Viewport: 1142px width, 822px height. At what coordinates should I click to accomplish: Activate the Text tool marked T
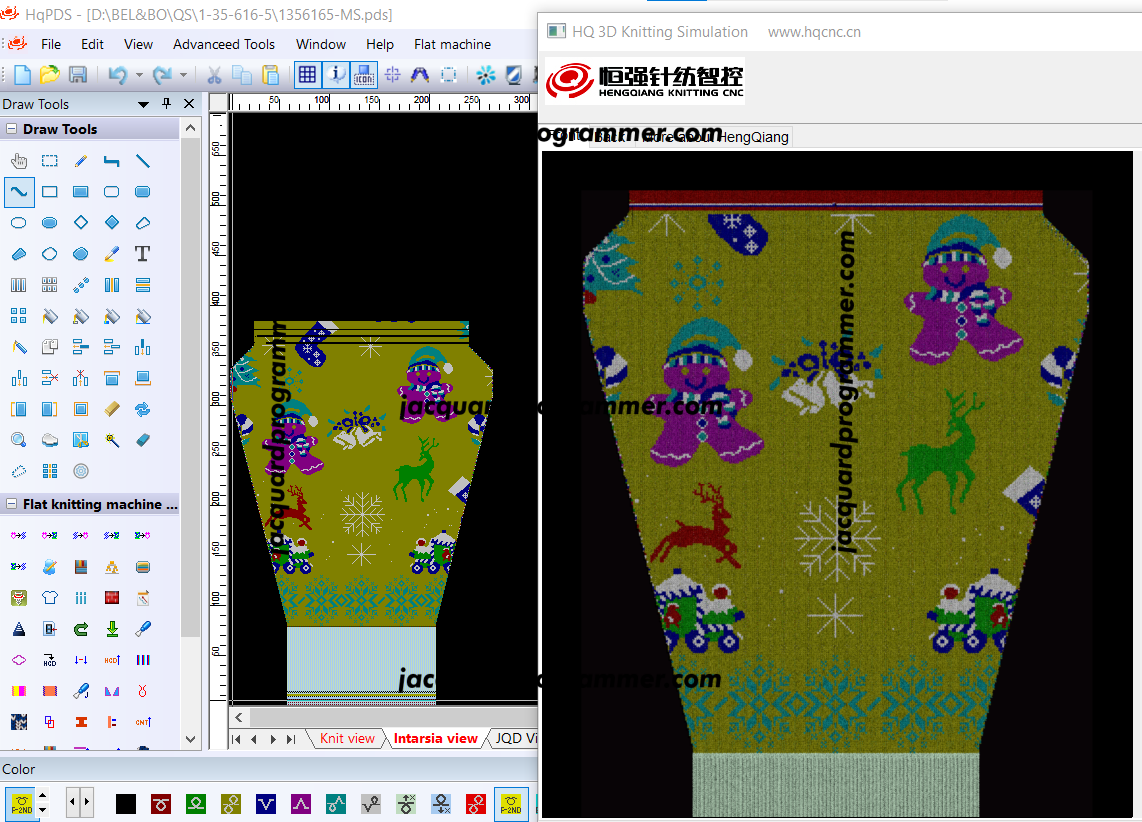coord(143,254)
